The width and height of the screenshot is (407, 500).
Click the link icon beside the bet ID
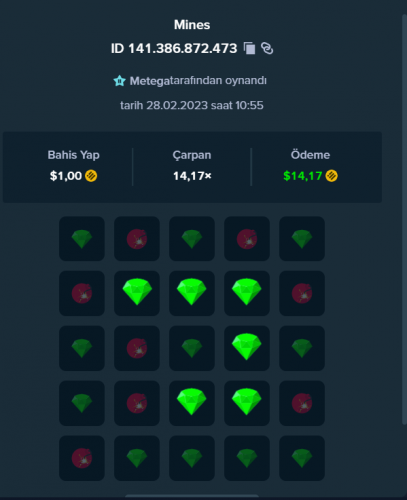point(267,48)
